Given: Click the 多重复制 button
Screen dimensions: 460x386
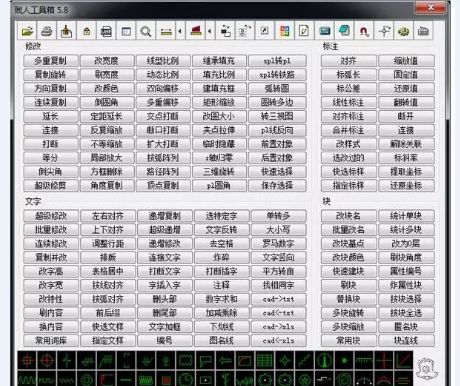Looking at the screenshot, I should click(x=51, y=61).
